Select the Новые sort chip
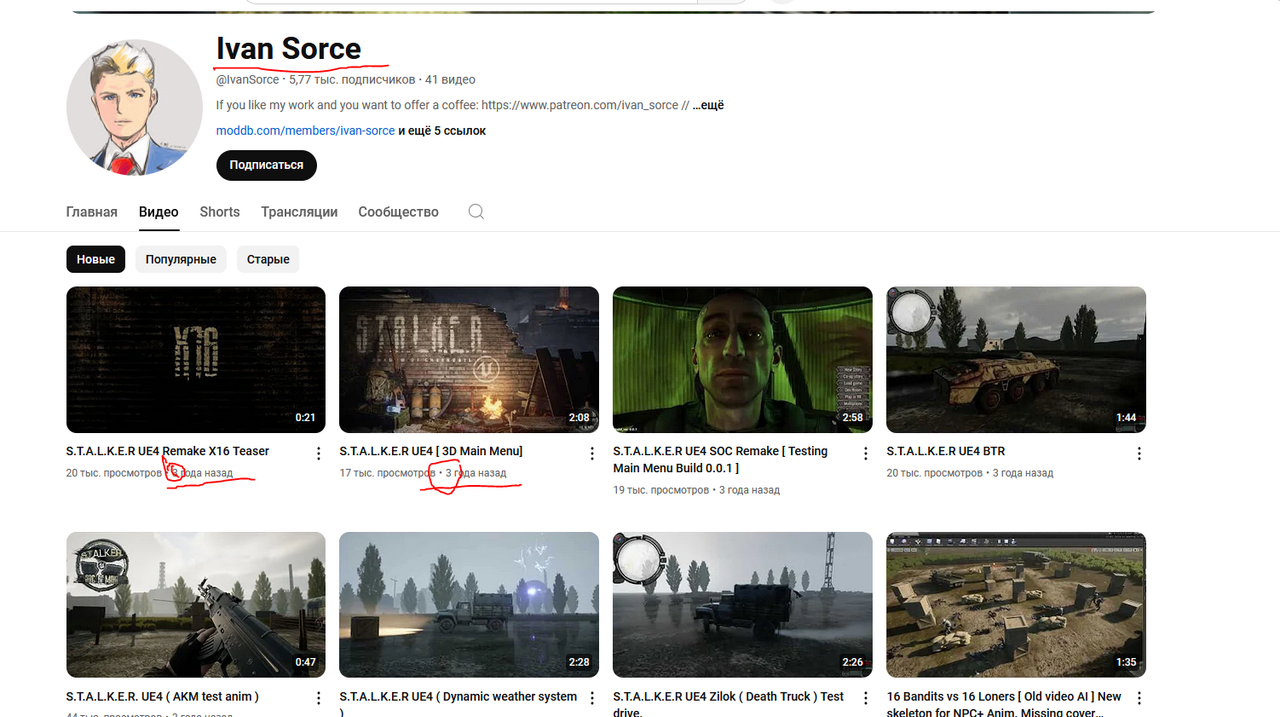 (96, 259)
